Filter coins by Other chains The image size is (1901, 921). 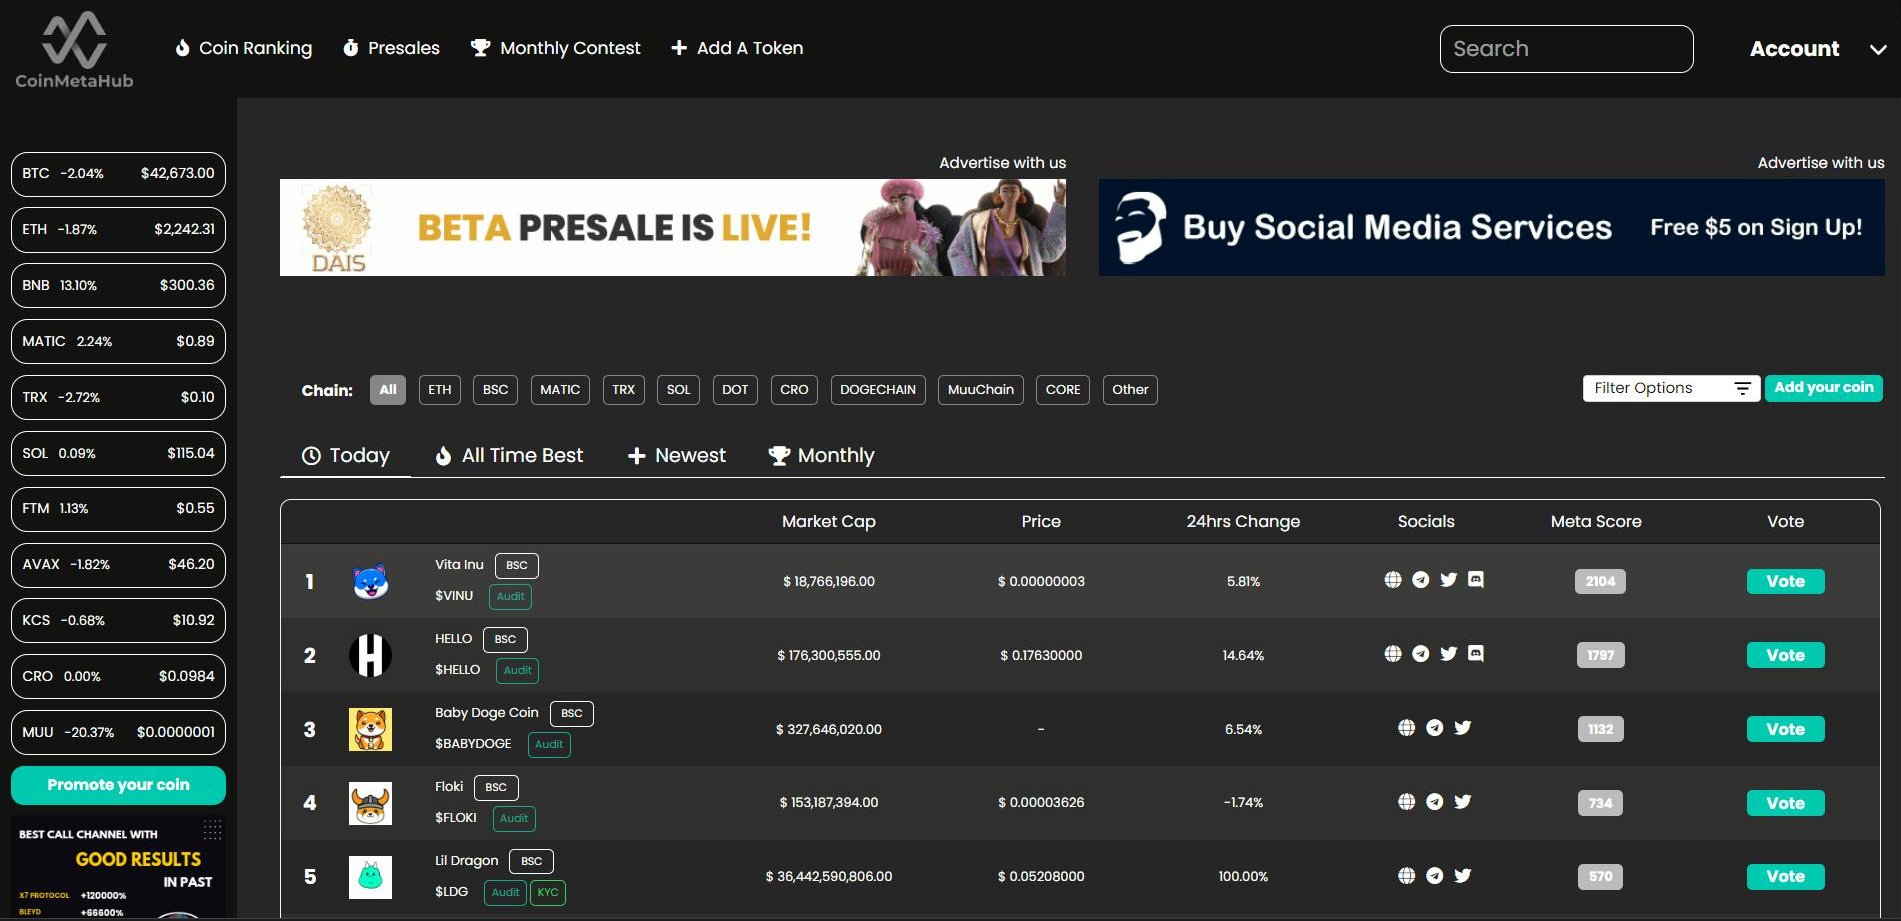[1130, 390]
